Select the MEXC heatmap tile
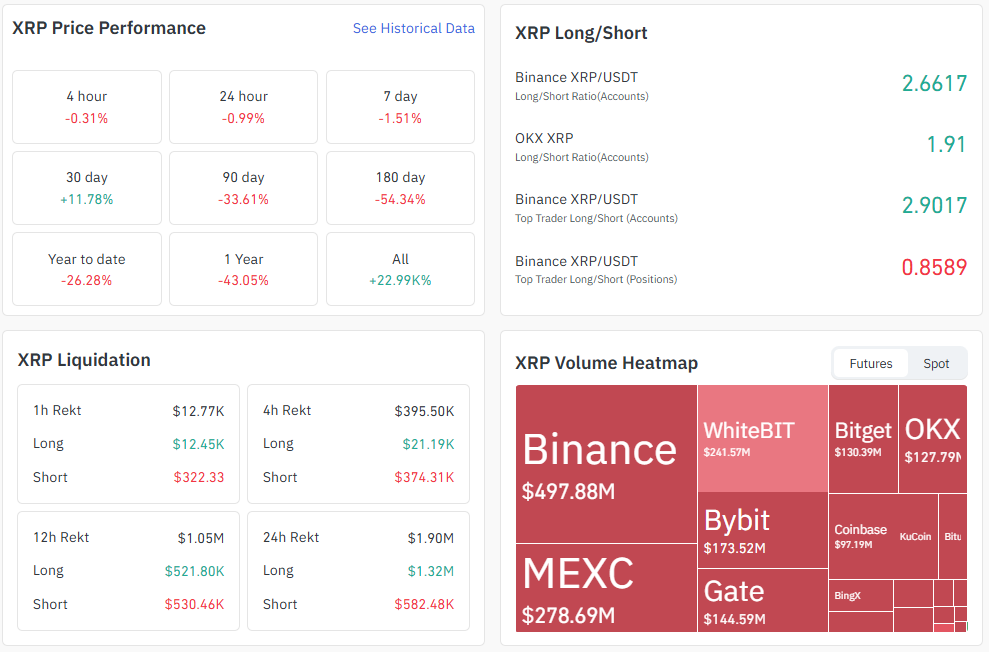 [606, 588]
